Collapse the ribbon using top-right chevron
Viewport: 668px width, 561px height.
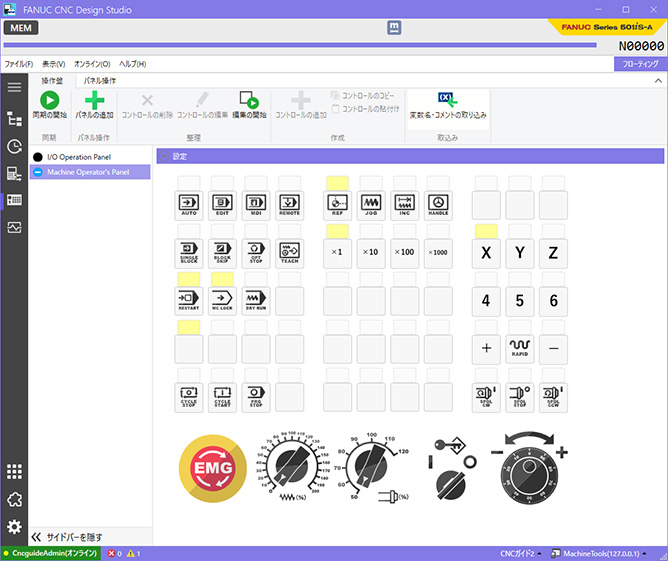pos(658,79)
